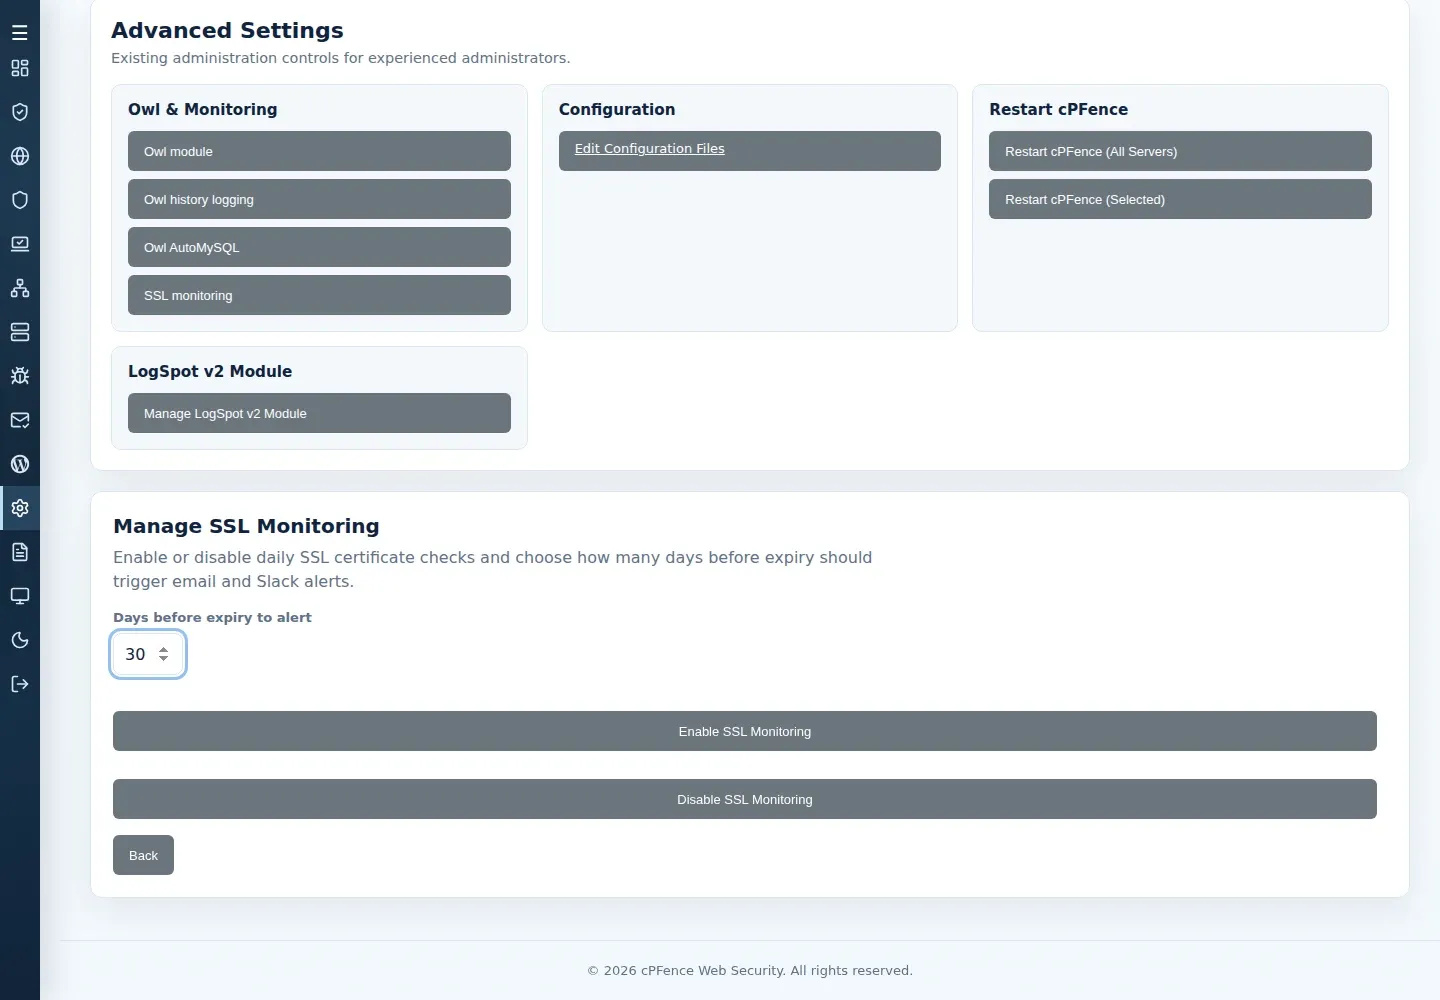Open the document file sidebar icon

tap(20, 552)
